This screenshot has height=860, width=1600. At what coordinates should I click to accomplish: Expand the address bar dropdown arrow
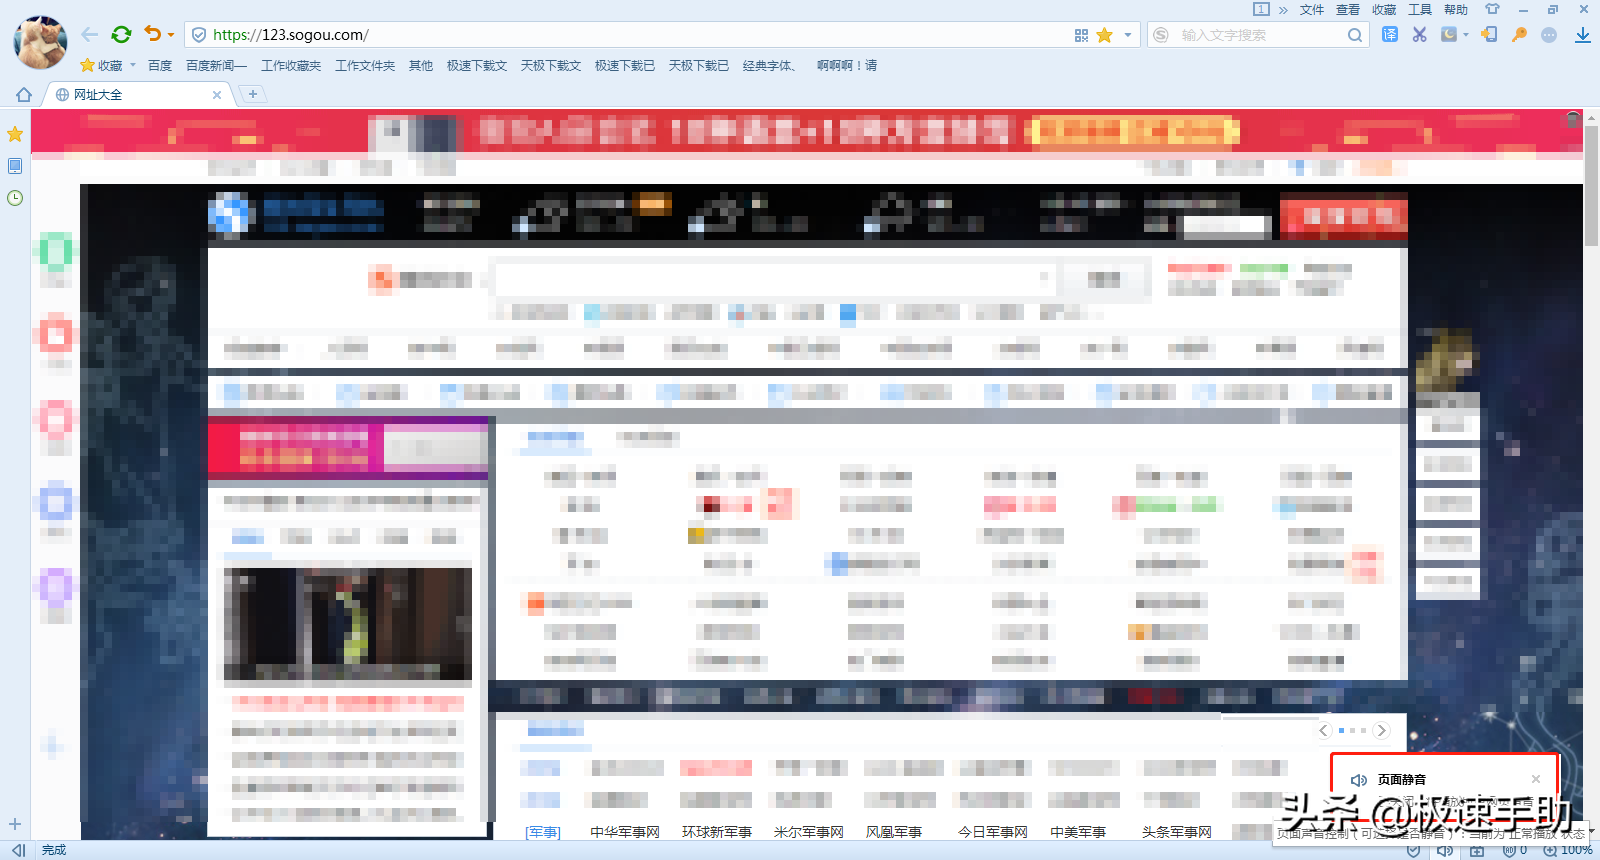(1128, 35)
